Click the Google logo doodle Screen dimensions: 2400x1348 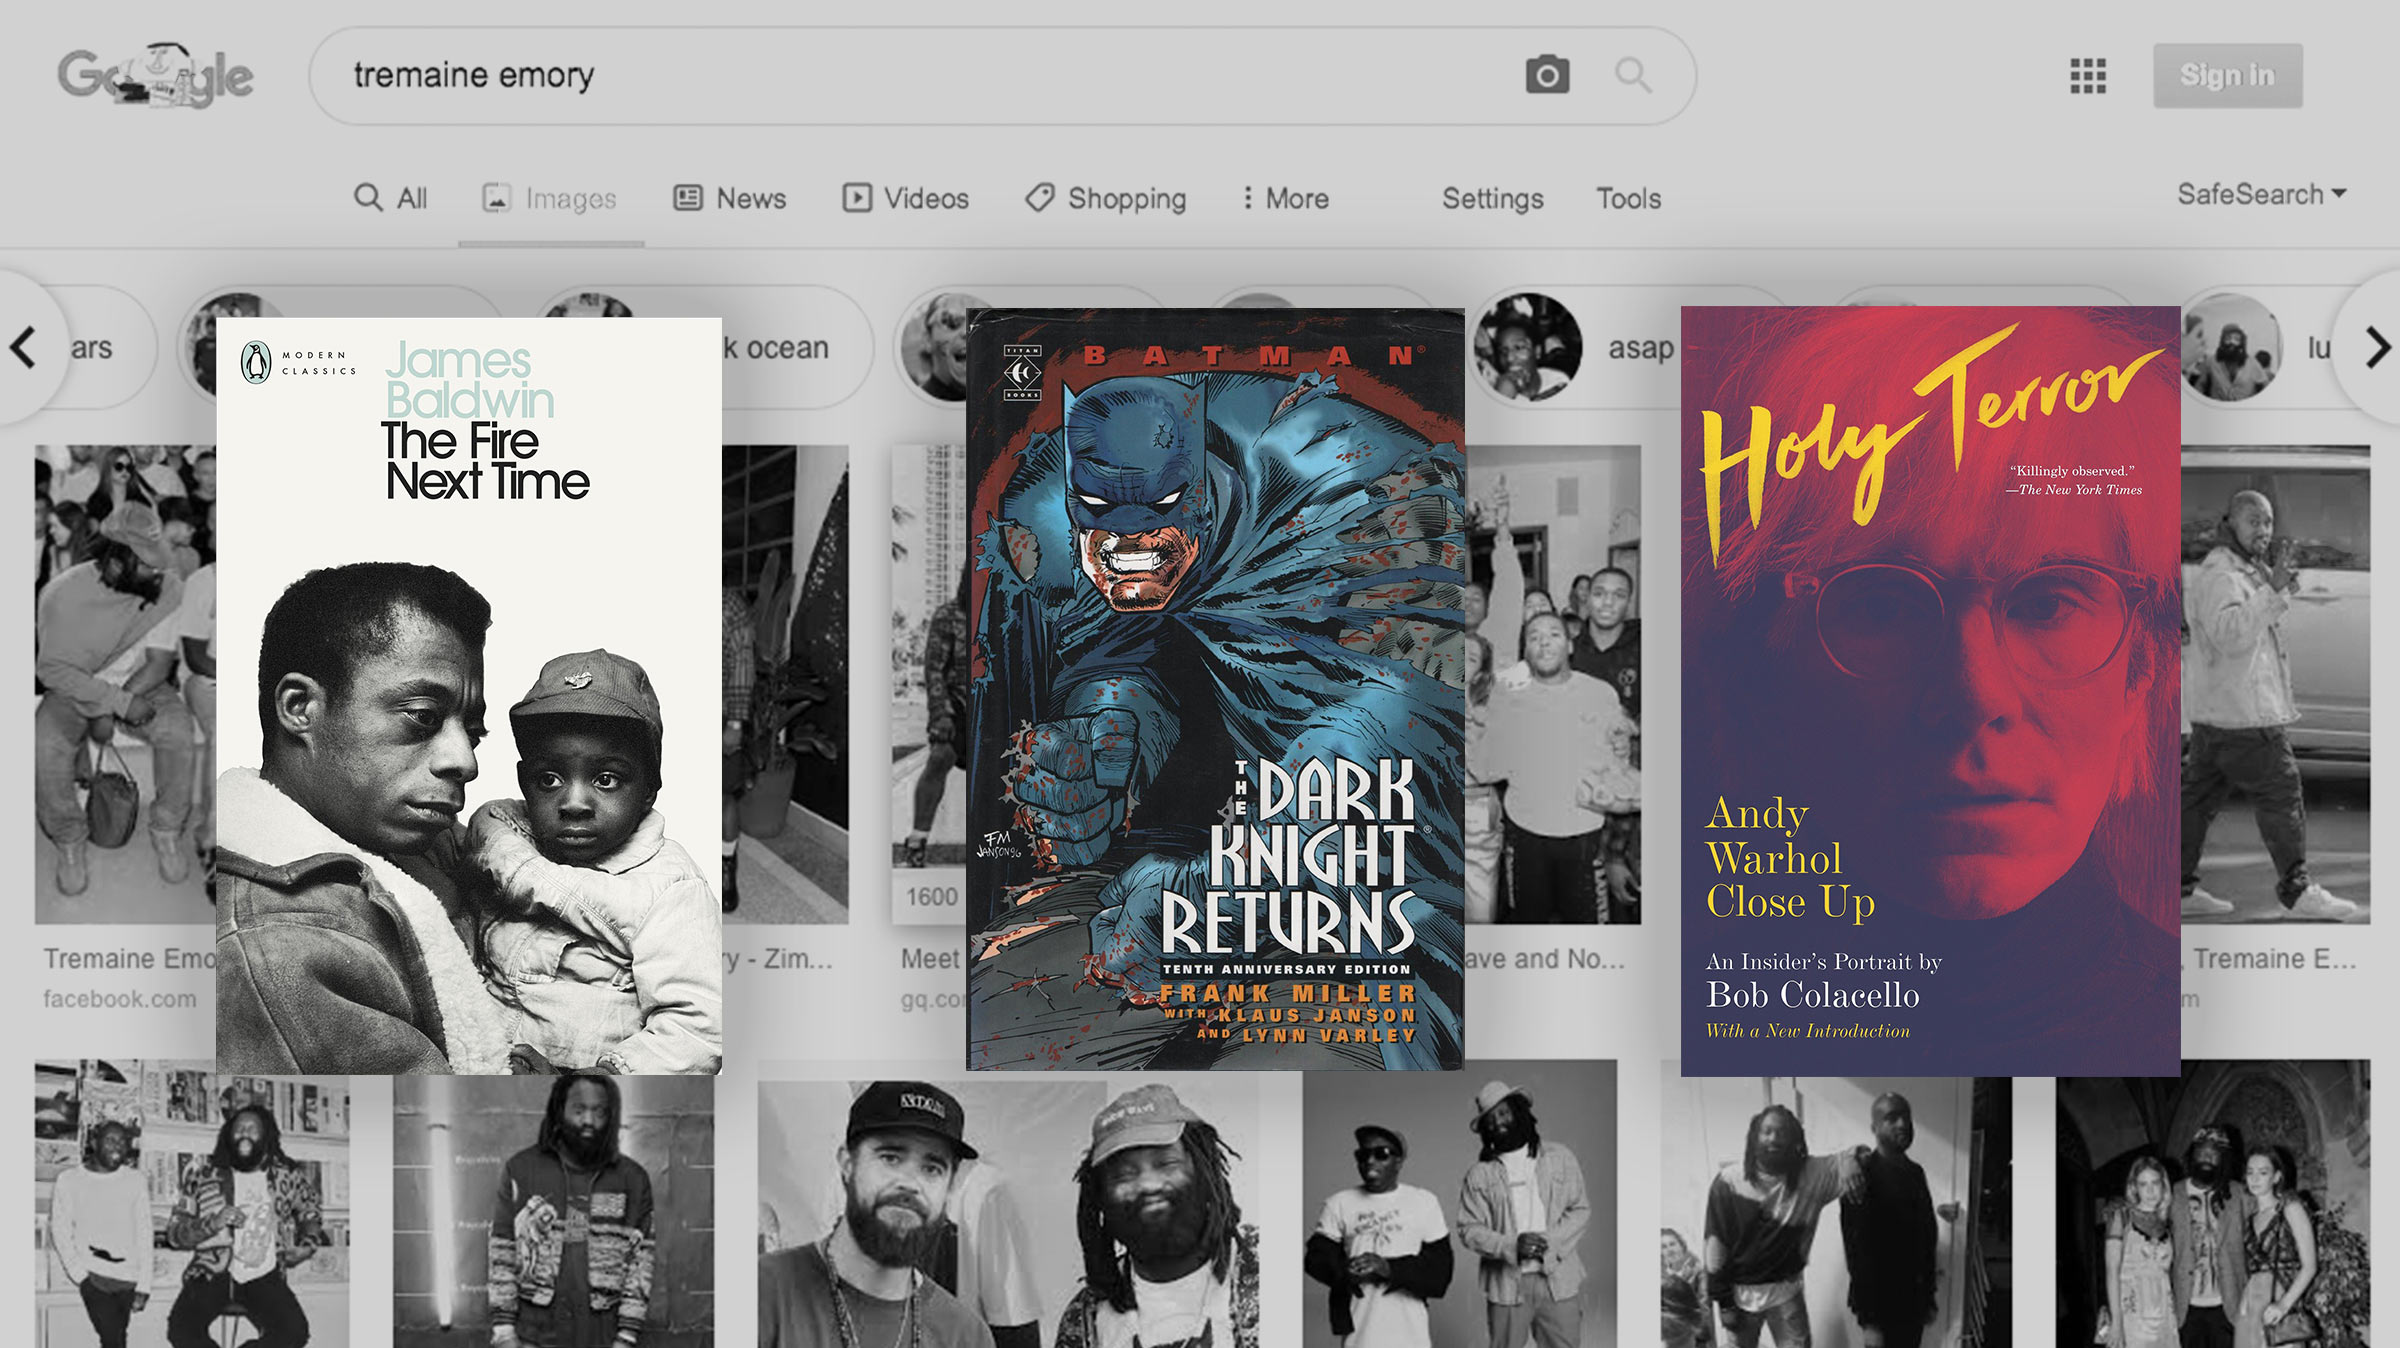coord(155,75)
